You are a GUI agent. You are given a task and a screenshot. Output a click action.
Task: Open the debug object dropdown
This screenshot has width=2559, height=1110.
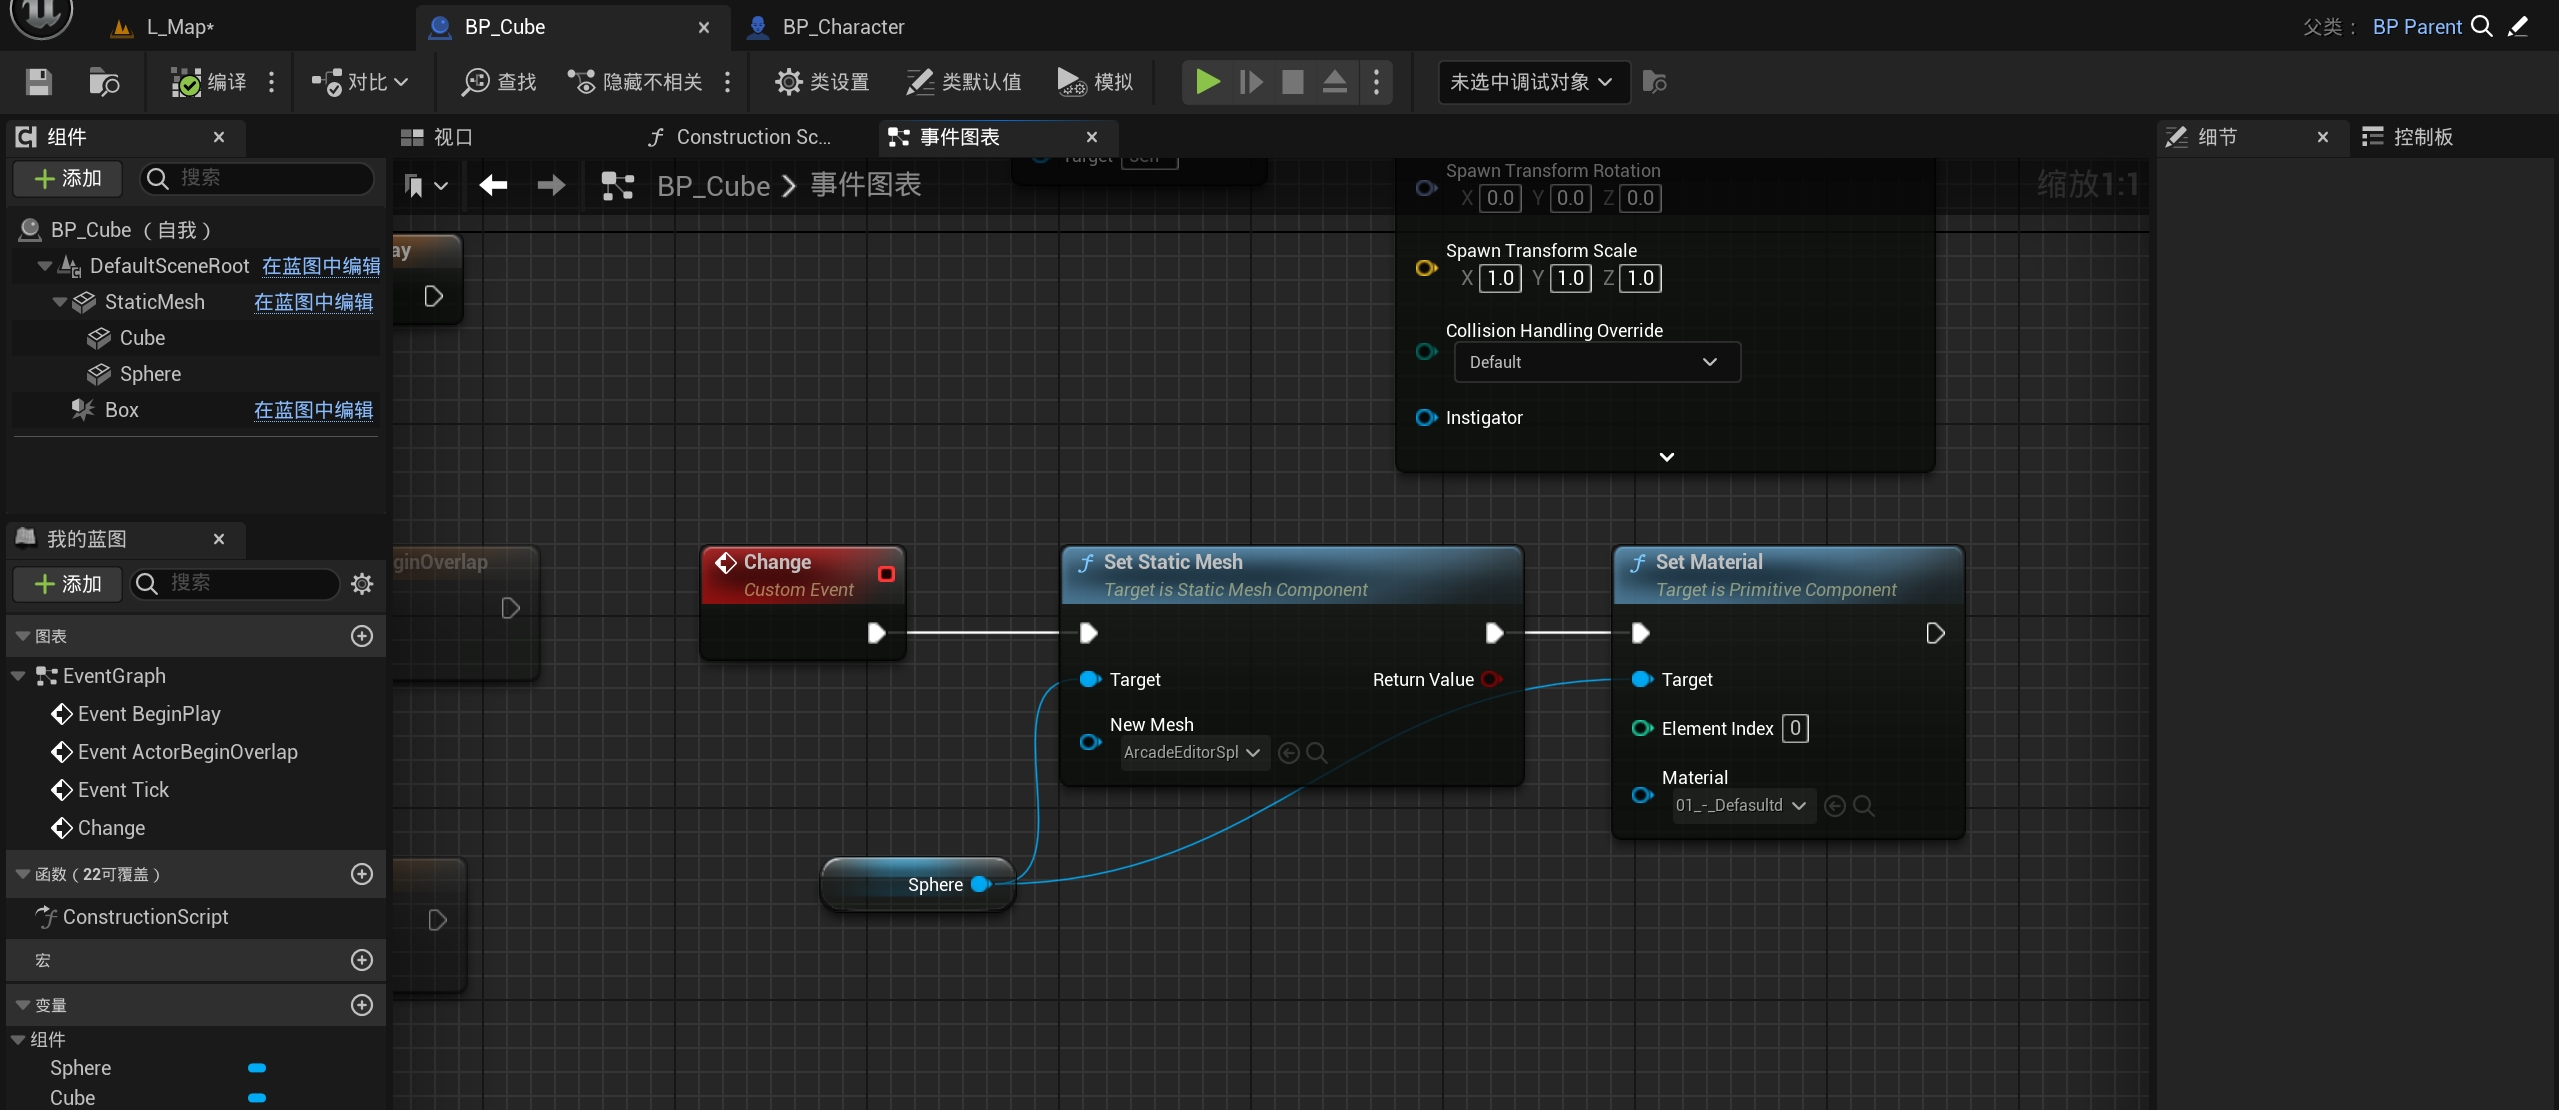(x=1531, y=82)
